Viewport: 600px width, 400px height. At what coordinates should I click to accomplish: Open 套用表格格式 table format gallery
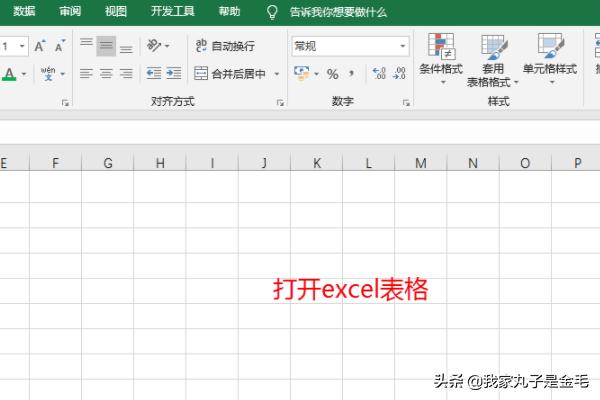pos(493,60)
